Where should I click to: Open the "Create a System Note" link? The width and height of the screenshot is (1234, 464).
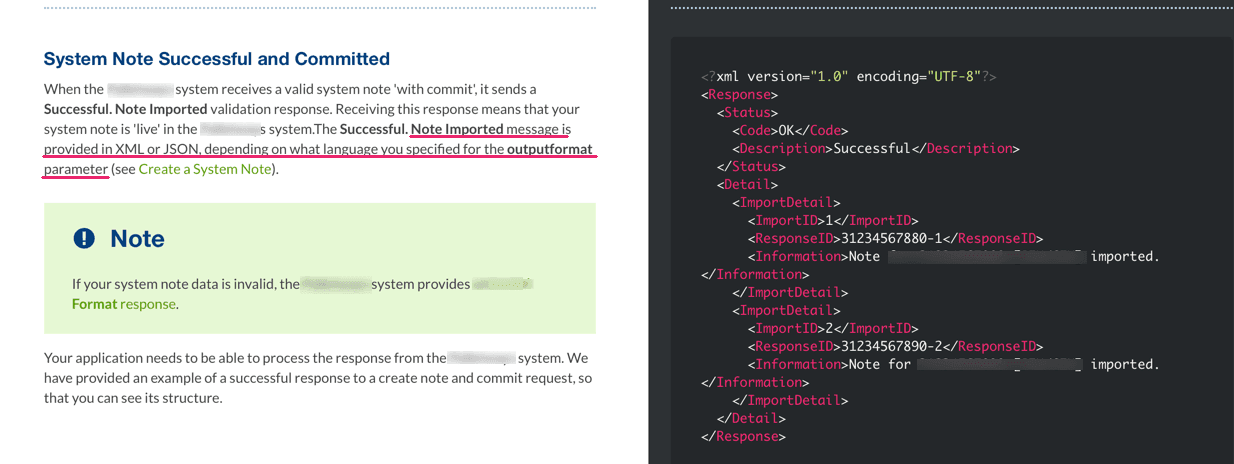pos(205,169)
